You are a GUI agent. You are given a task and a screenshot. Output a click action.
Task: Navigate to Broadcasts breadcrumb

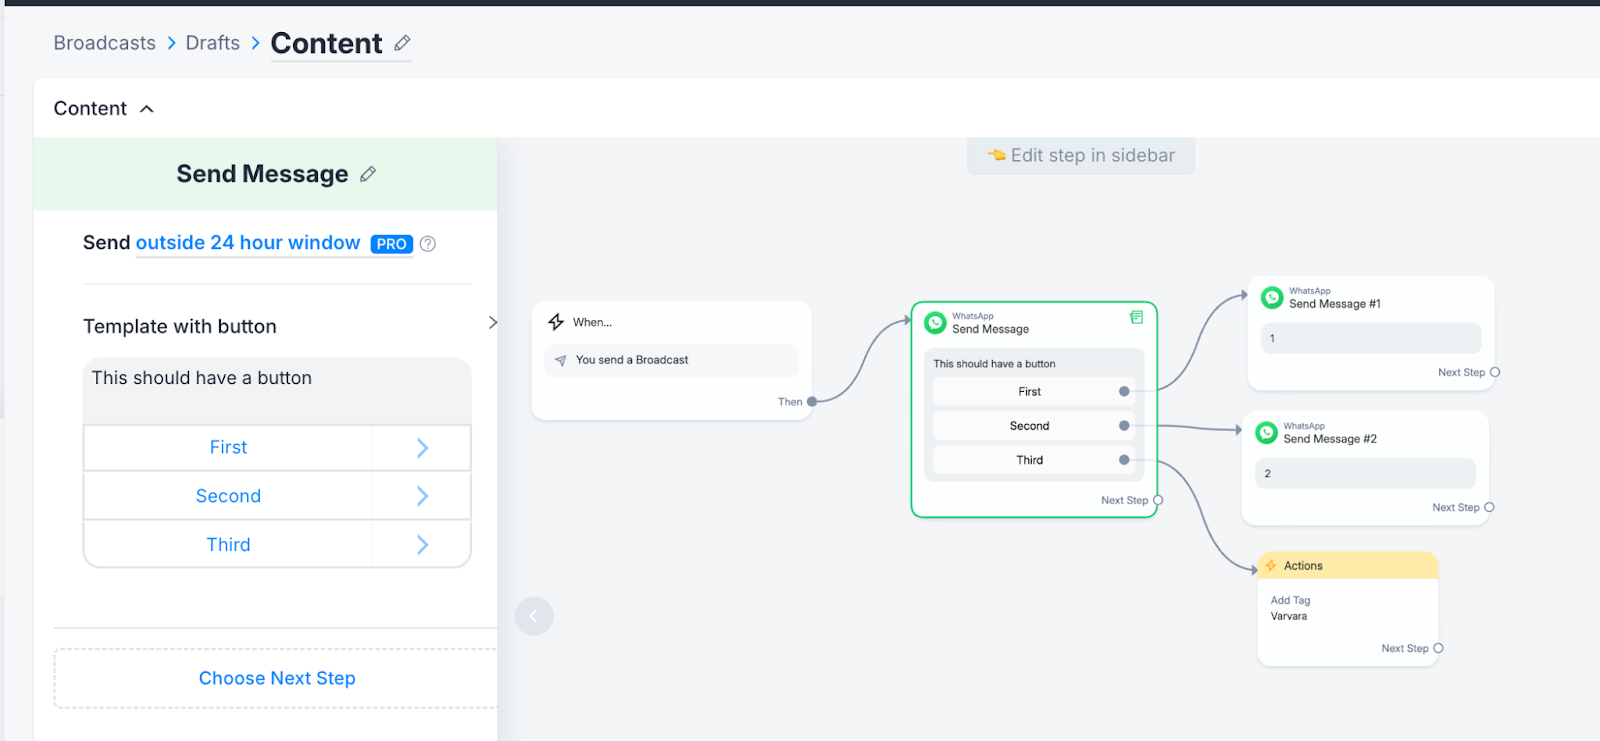(105, 43)
